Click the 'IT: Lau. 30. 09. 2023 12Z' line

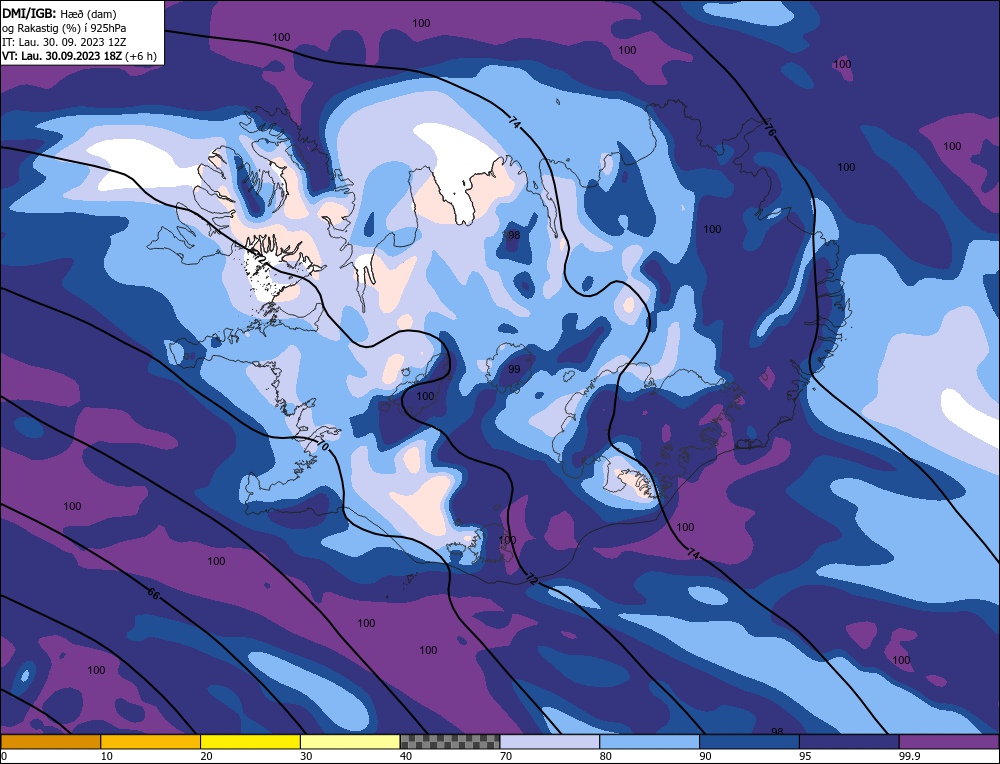tap(64, 42)
